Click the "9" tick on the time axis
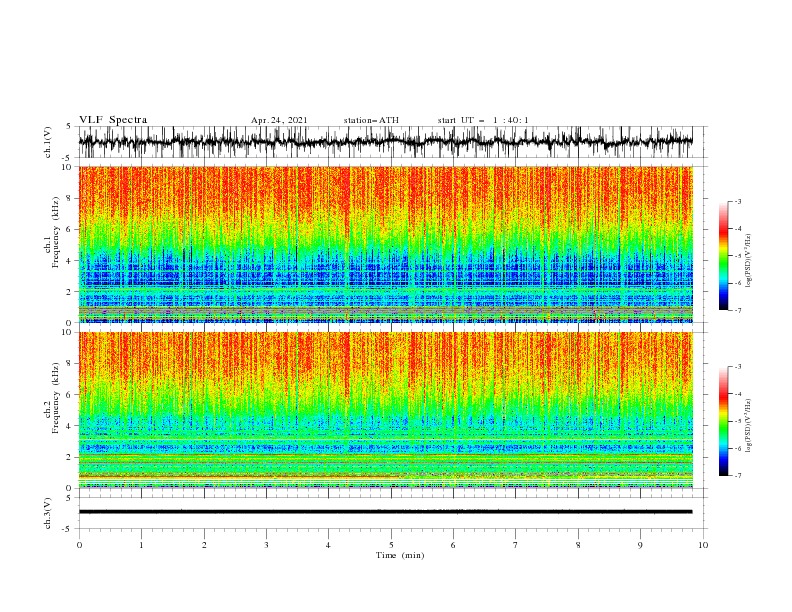The image size is (792, 612). (640, 545)
